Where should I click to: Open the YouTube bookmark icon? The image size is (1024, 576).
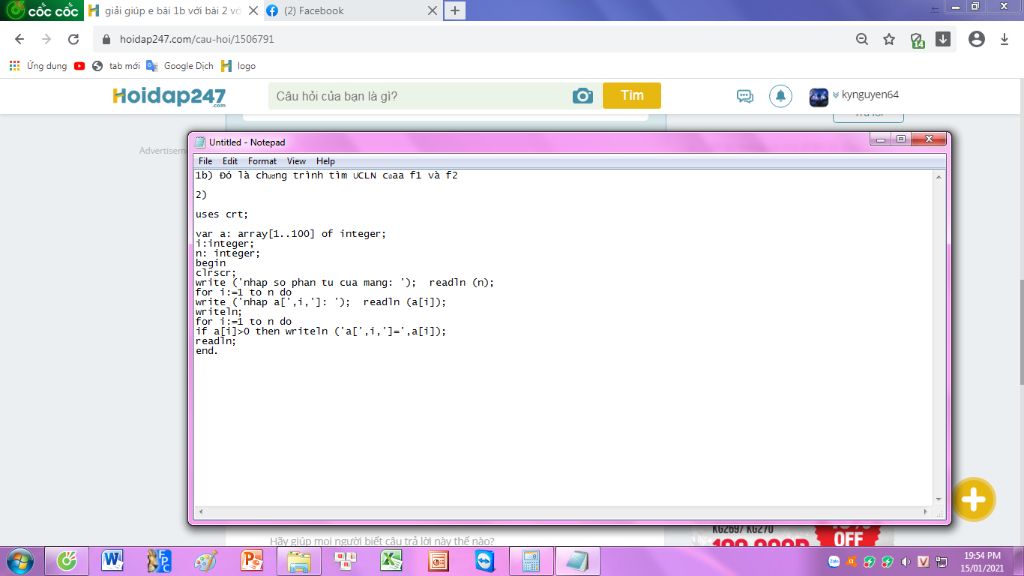(x=80, y=66)
